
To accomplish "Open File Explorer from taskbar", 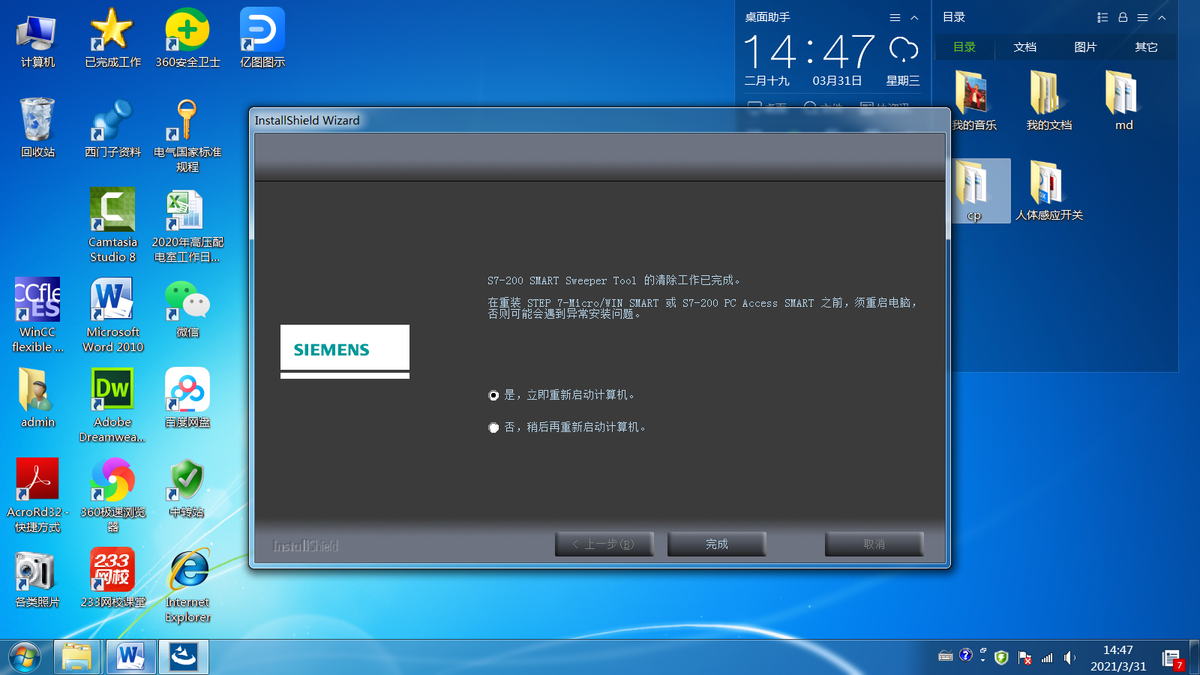I will [77, 657].
